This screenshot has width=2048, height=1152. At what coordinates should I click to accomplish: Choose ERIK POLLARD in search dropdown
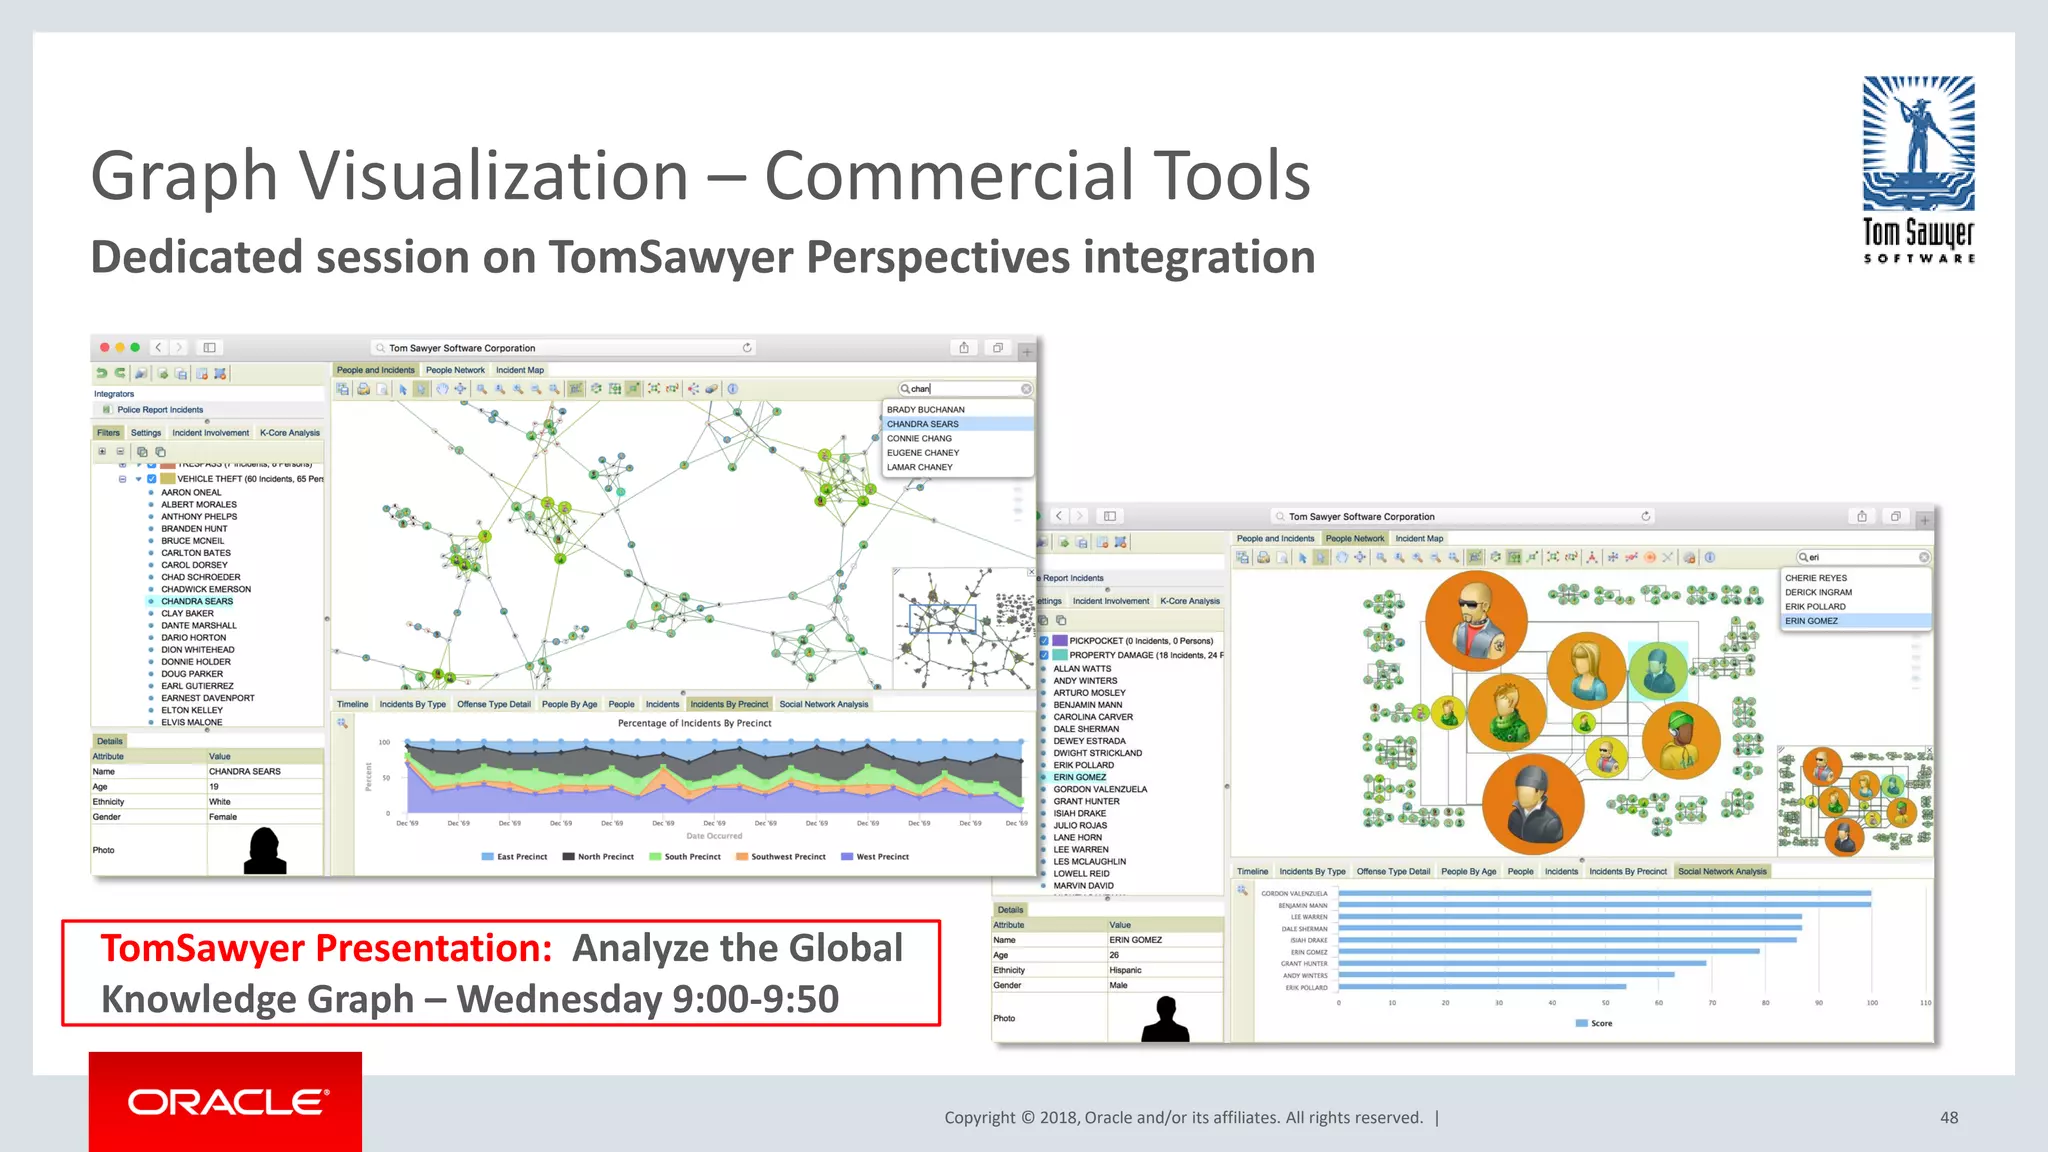(x=1815, y=607)
